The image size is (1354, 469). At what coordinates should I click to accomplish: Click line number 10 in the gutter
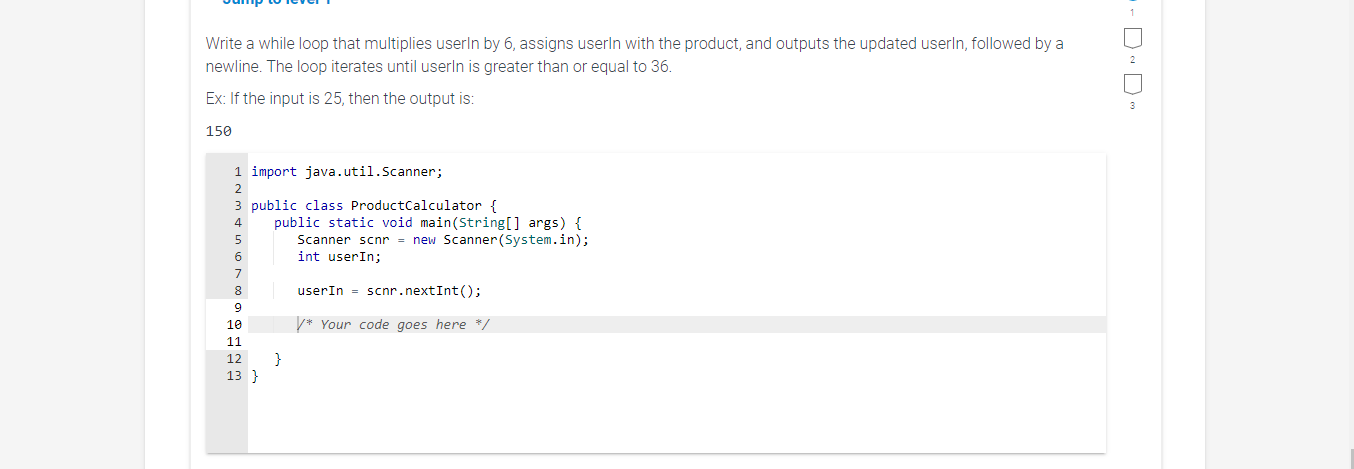pos(235,325)
